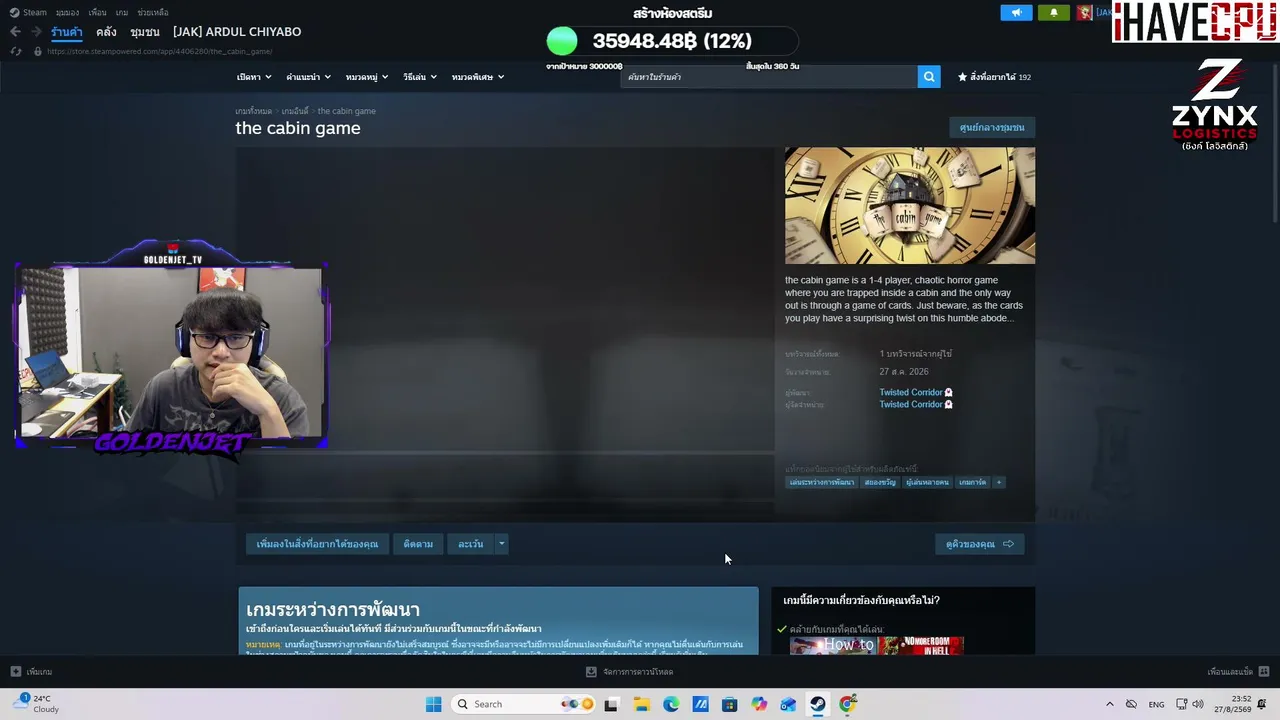Open Microsoft Edge from the taskbar
1280x720 pixels.
click(x=671, y=704)
